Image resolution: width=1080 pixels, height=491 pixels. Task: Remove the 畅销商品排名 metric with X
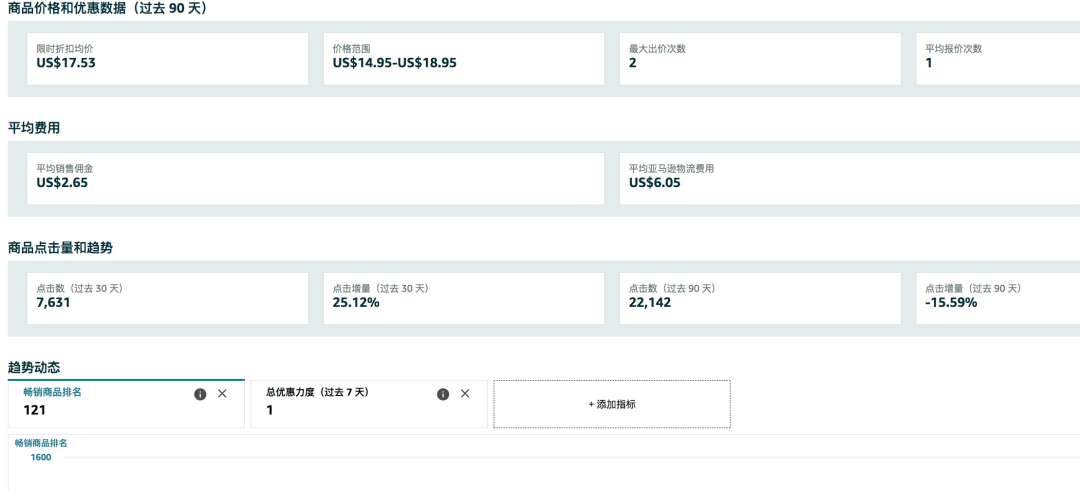[x=222, y=393]
